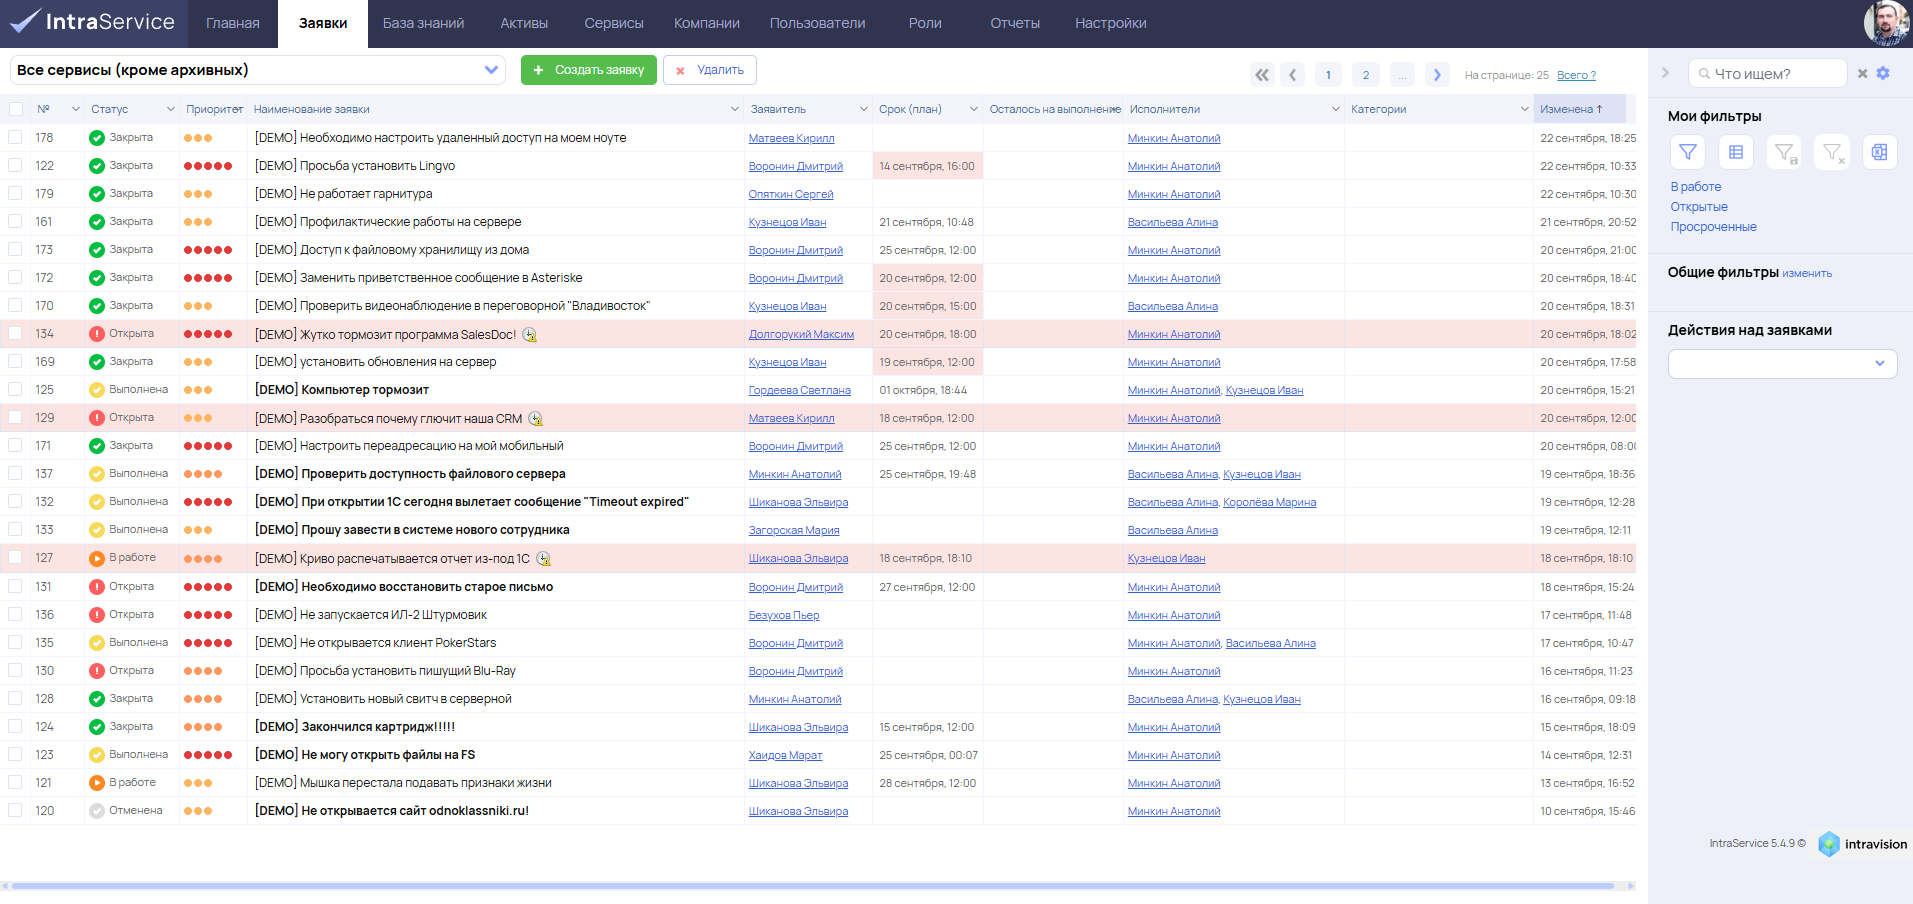Click the Создать заявку button
Screen dimensions: 1913x904
click(589, 70)
